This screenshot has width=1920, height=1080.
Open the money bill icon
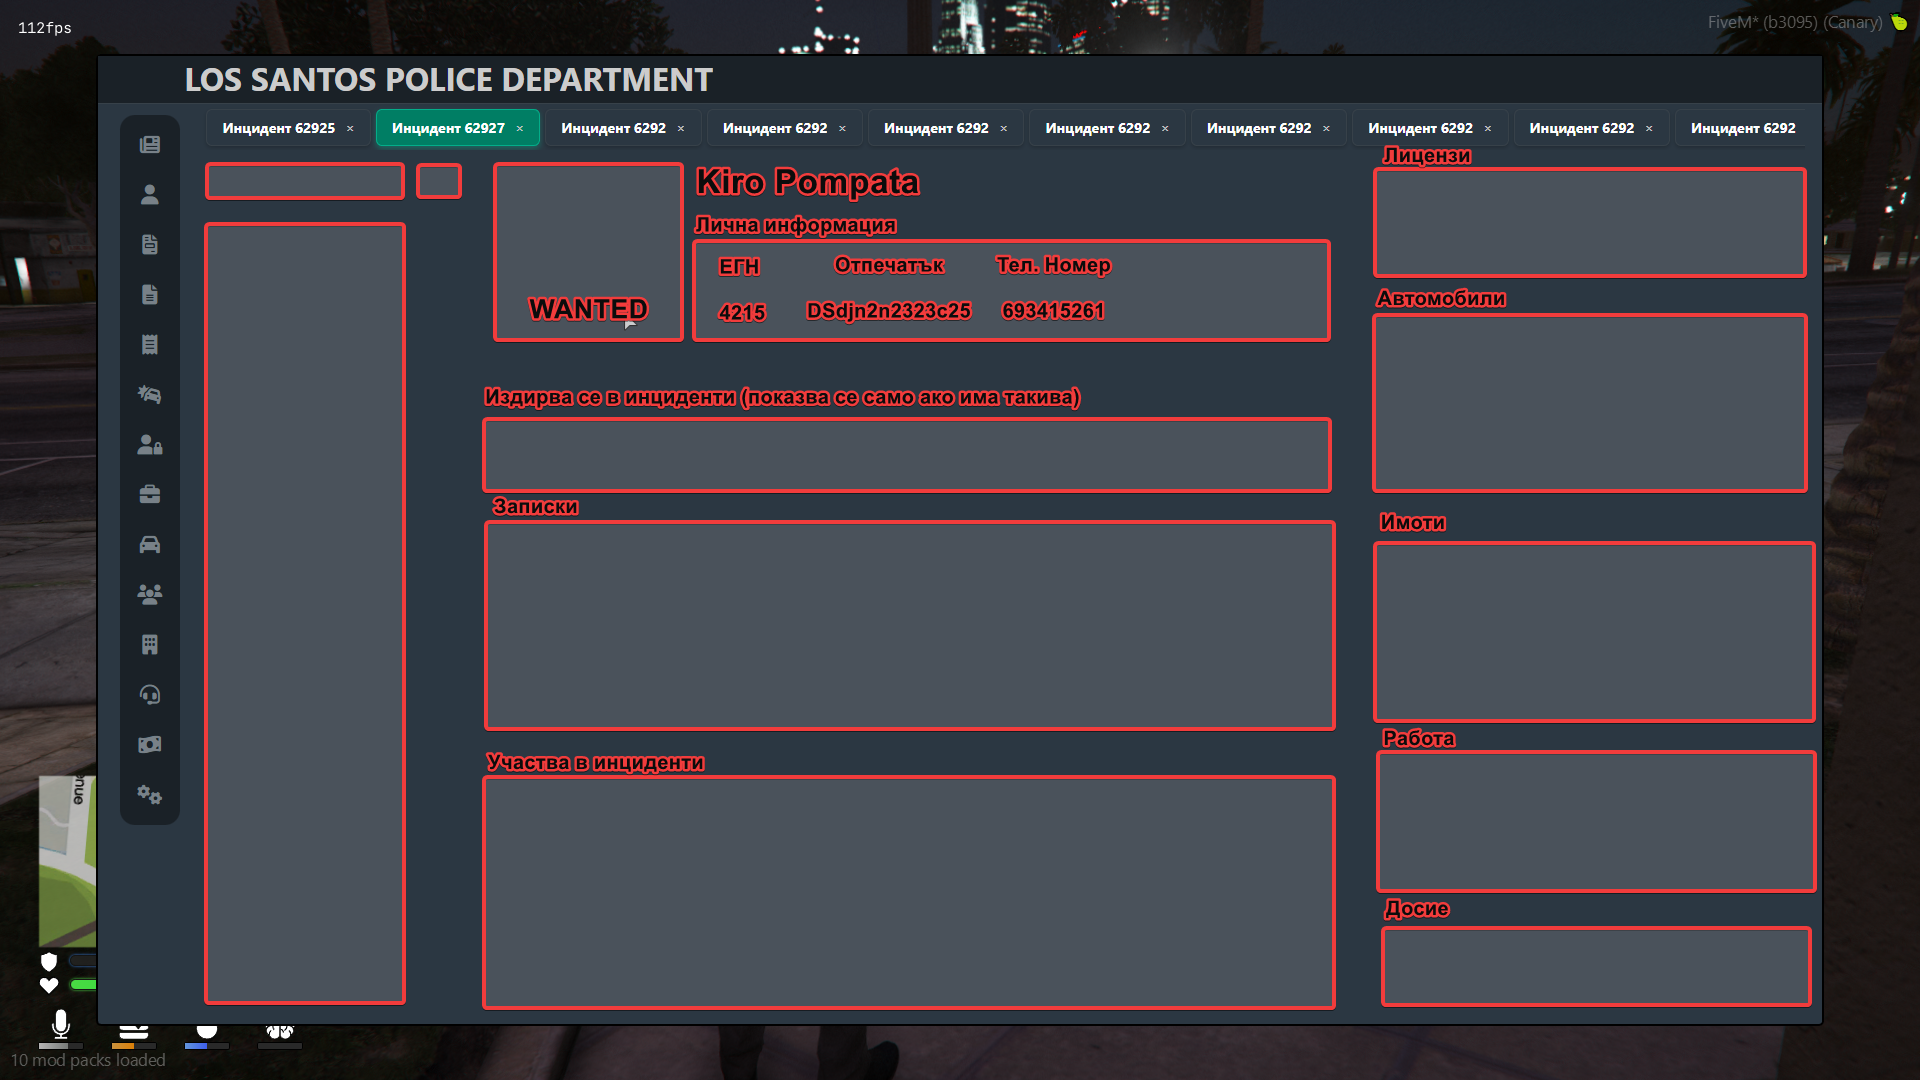(150, 745)
